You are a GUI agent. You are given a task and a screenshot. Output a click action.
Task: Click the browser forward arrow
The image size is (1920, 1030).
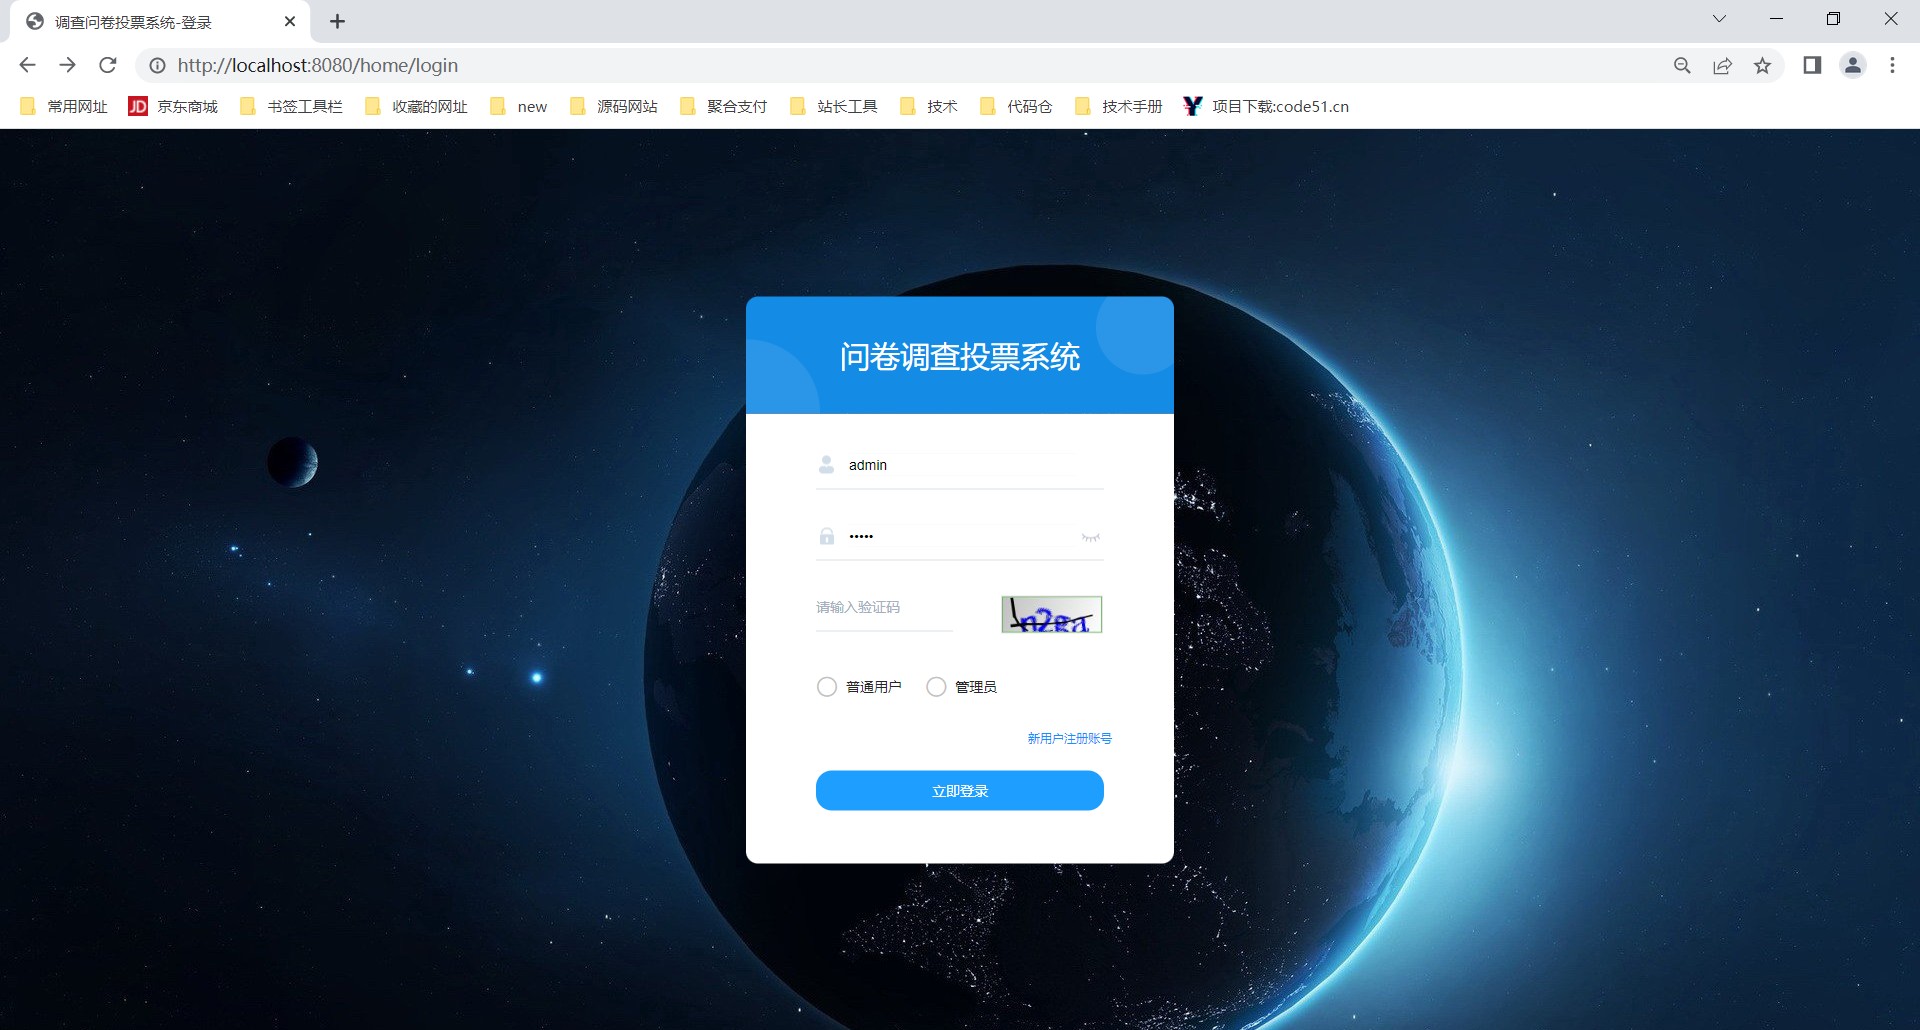click(x=67, y=65)
